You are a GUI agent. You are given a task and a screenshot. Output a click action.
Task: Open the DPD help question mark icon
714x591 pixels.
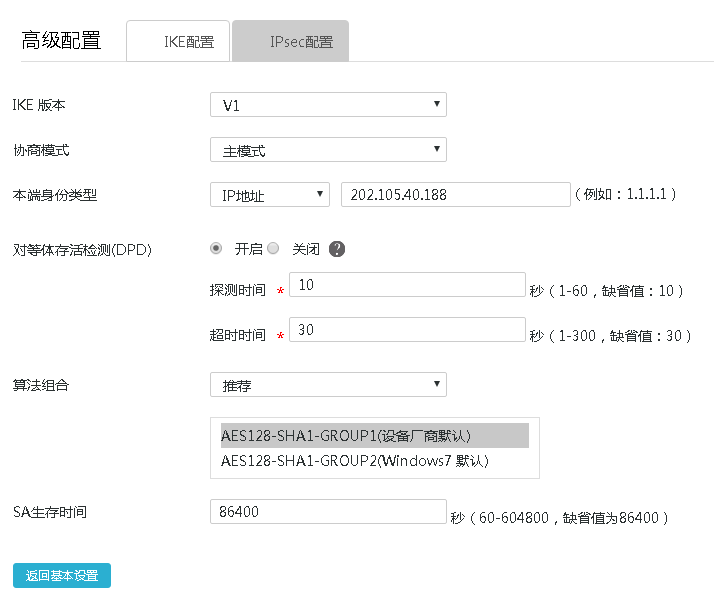coord(337,249)
